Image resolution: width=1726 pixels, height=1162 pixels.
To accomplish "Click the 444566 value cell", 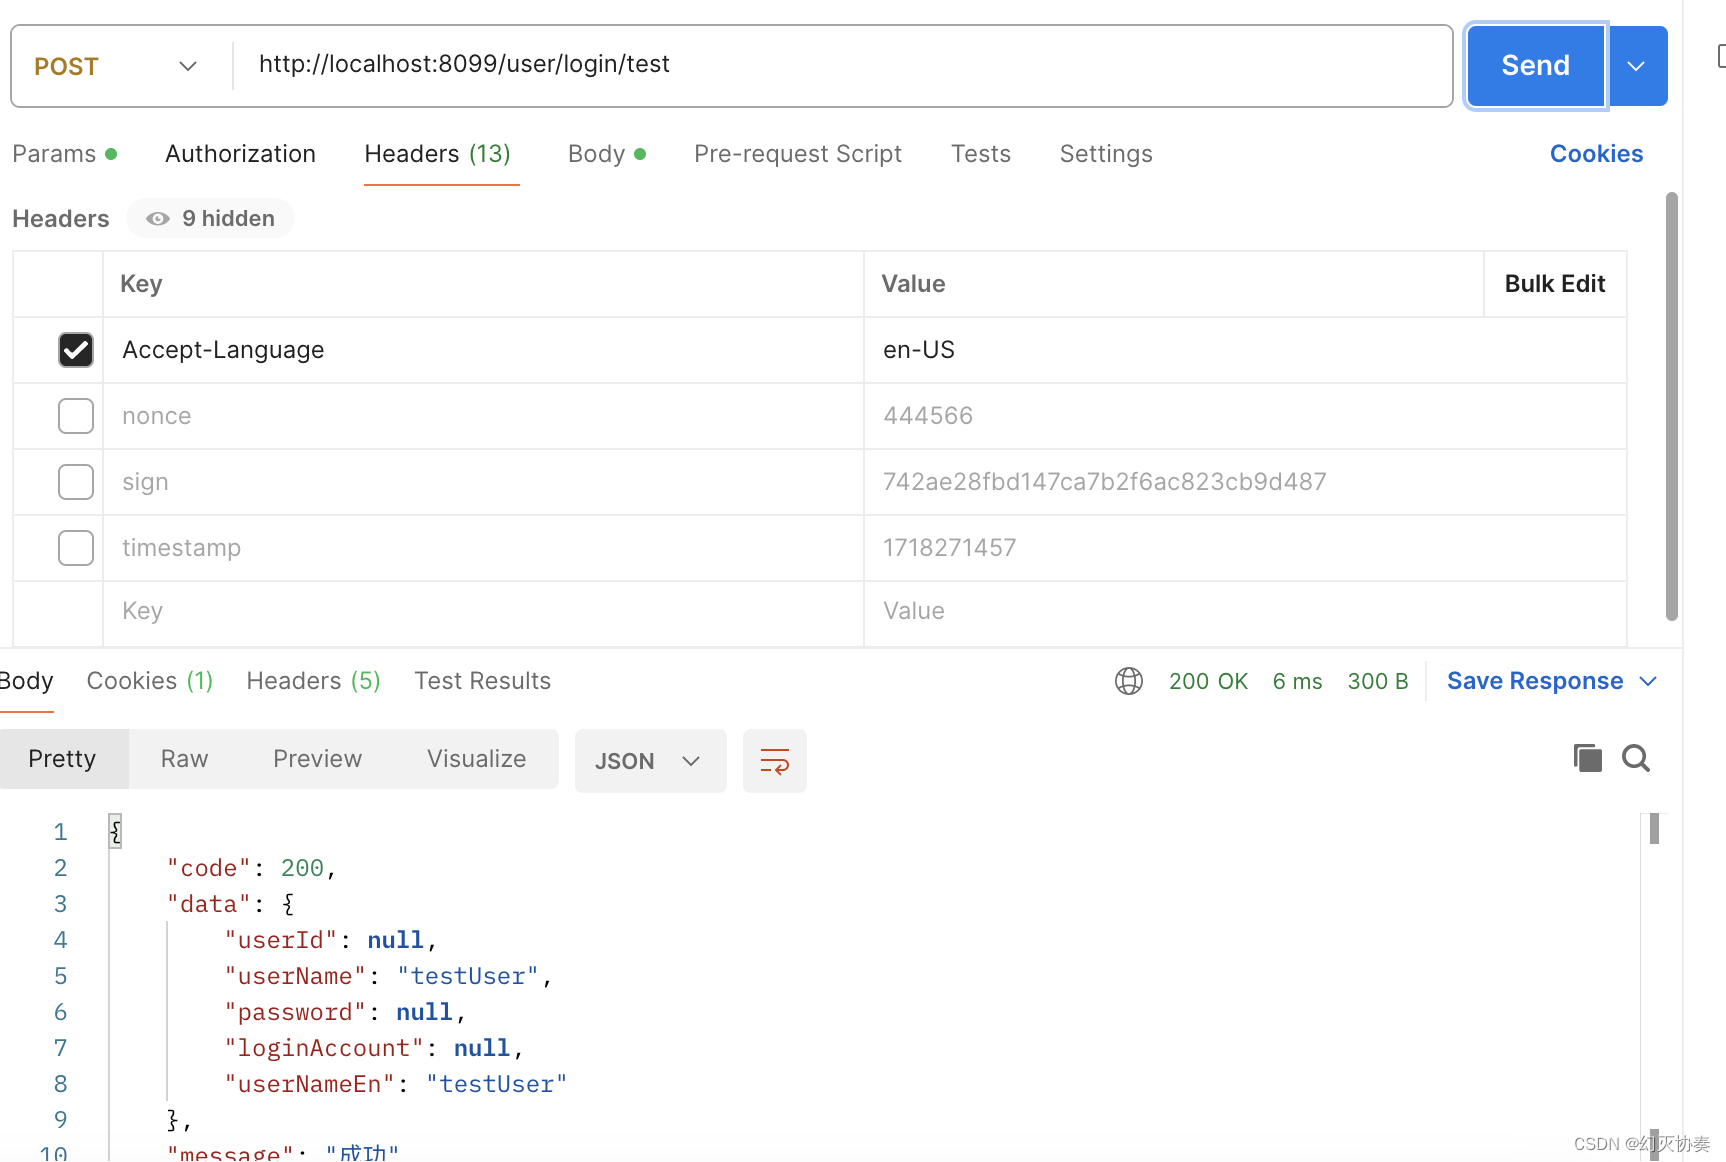I will [1245, 416].
